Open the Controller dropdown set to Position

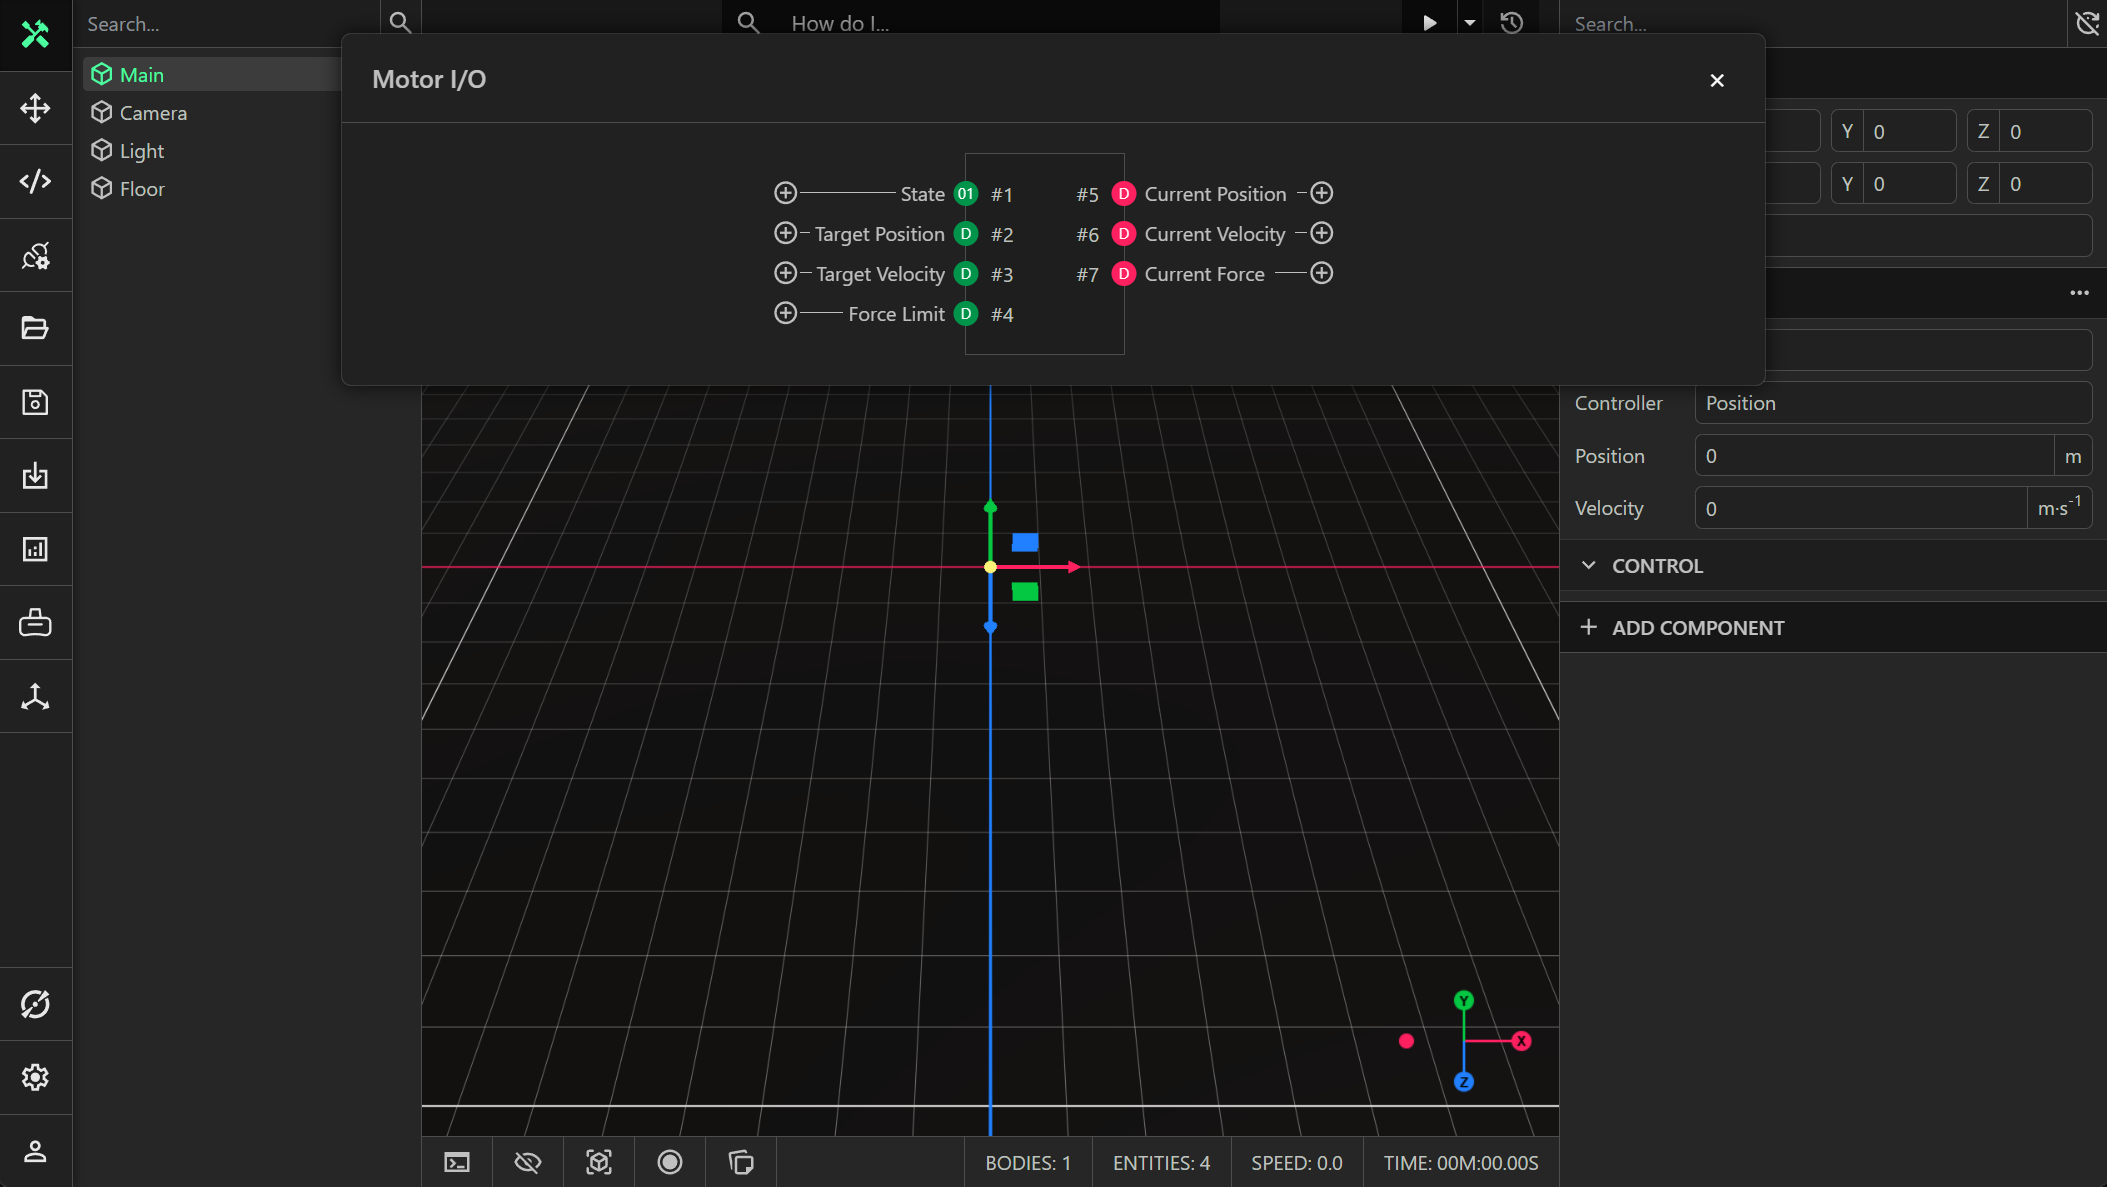(x=1893, y=403)
